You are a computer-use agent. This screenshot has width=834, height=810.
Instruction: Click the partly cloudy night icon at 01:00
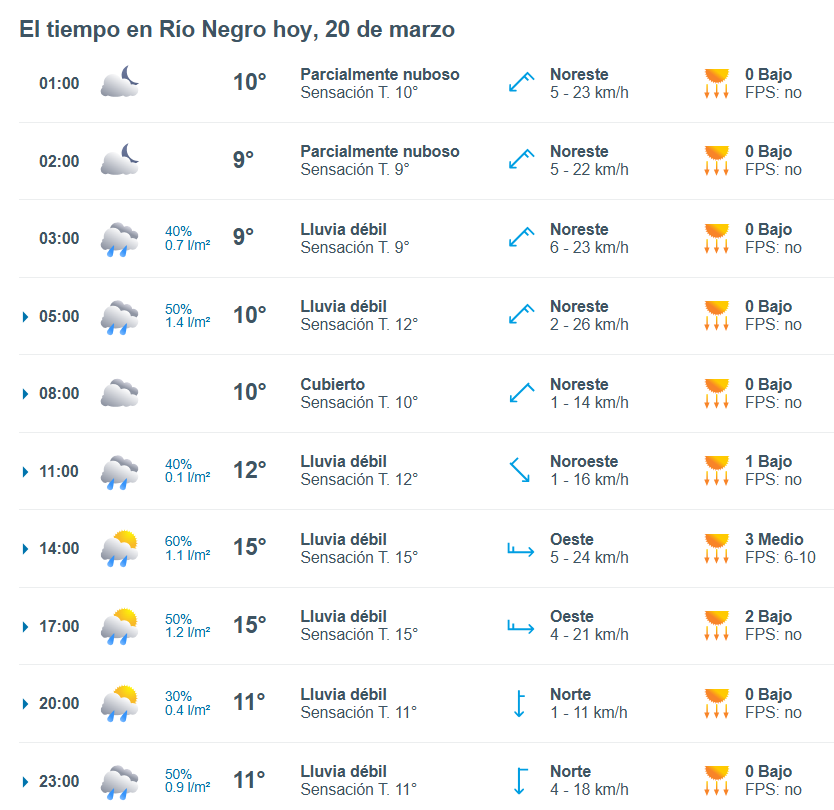coord(119,82)
